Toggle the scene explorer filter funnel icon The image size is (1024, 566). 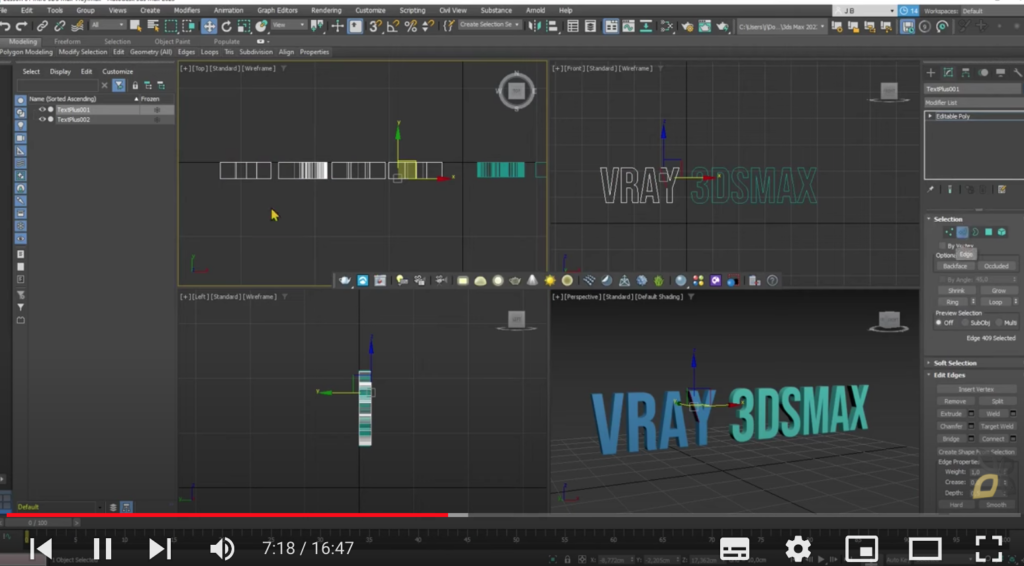pyautogui.click(x=119, y=86)
